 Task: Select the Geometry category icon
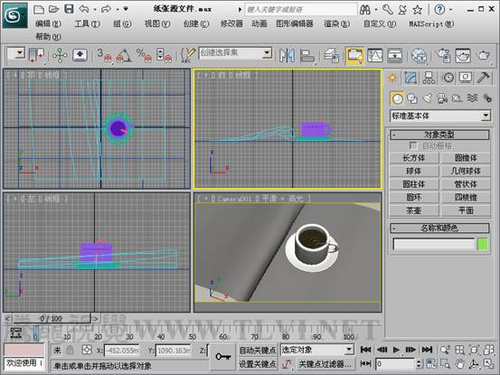[397, 98]
